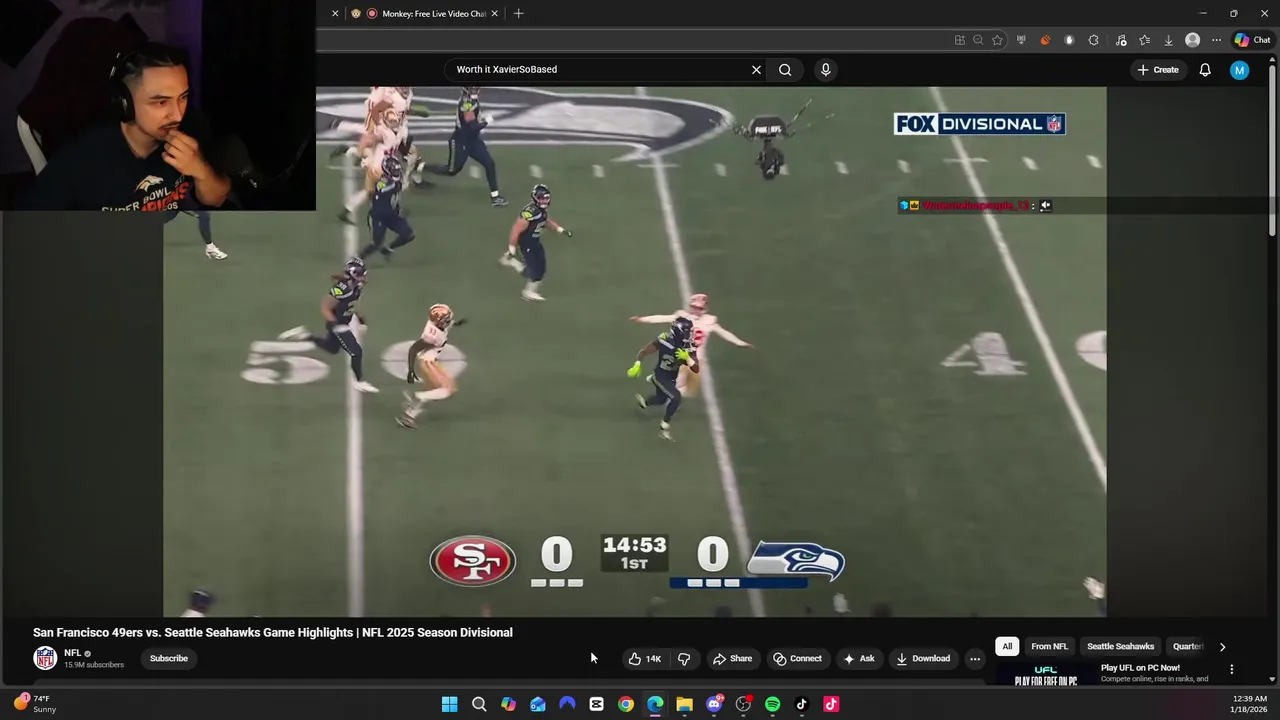
Task: Click the page vertical scrollbar
Action: pos(1272,150)
